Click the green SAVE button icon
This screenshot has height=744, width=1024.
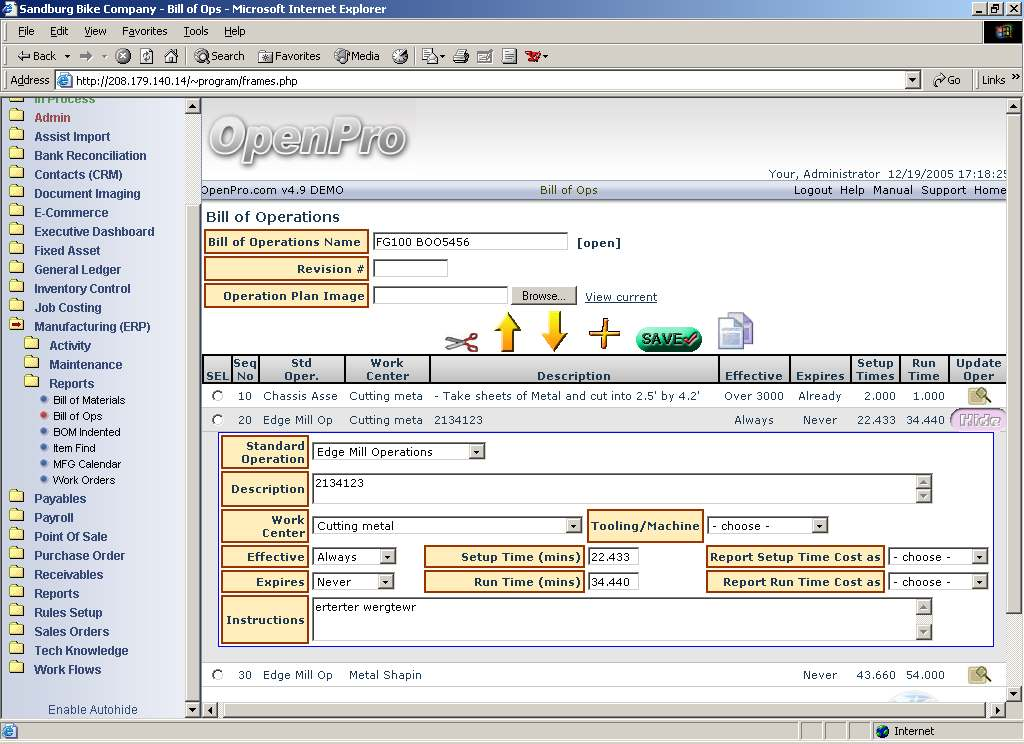tap(668, 339)
